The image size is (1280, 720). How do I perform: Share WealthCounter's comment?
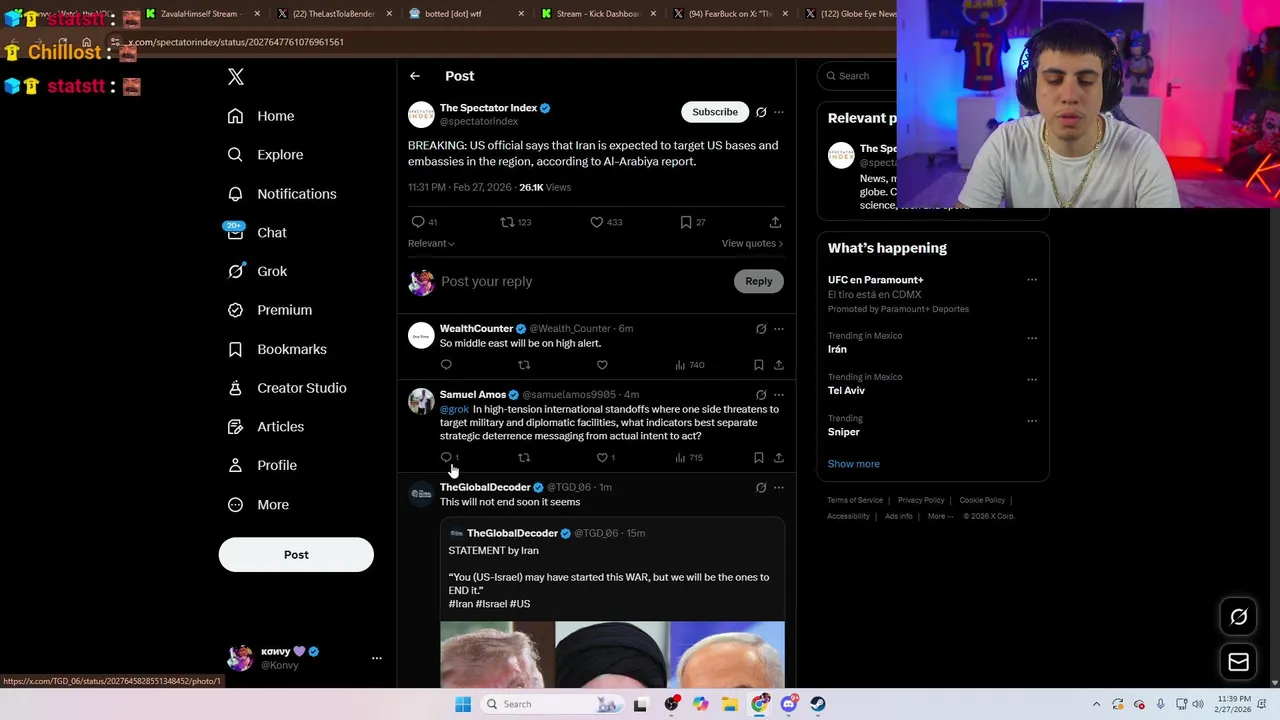[x=779, y=365]
